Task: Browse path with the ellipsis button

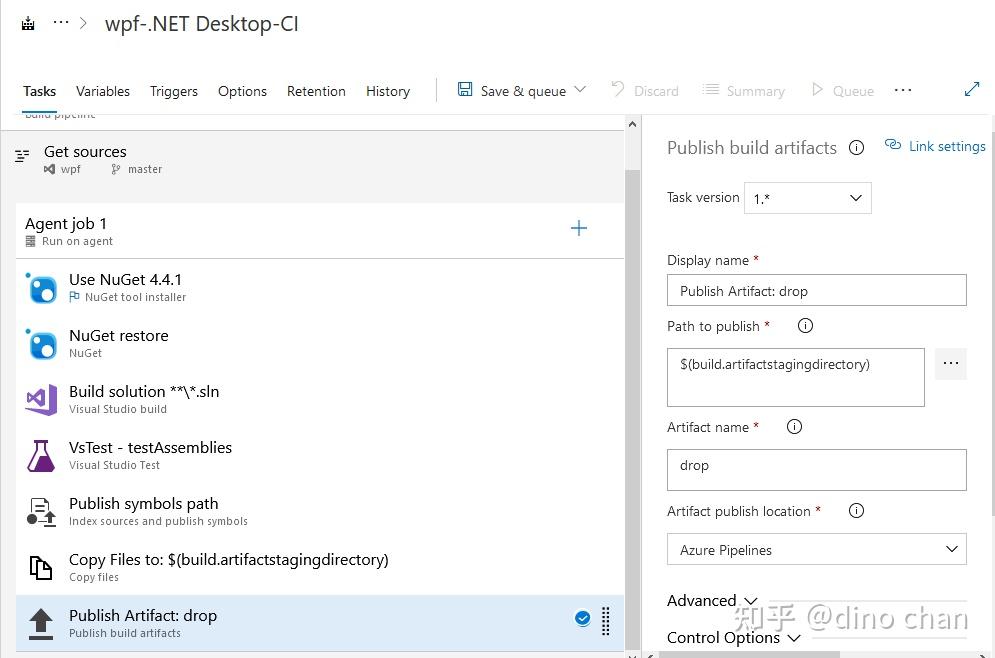Action: pos(951,364)
